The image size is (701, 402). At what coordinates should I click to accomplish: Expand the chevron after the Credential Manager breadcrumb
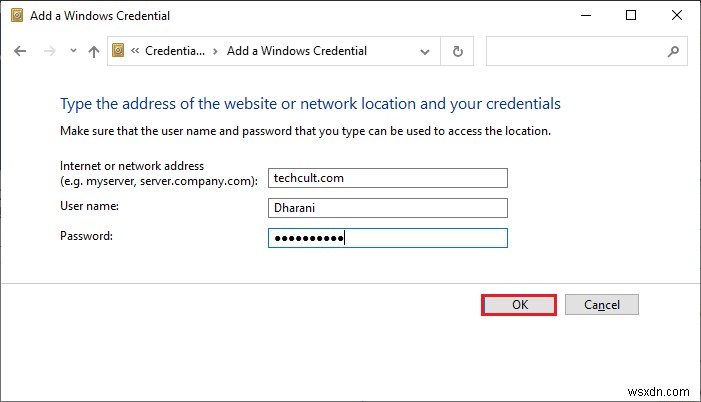pos(215,51)
